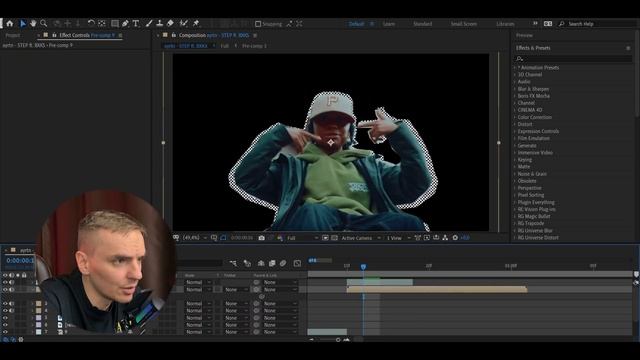
Task: Toggle mask and shape path visibility
Action: [x=223, y=238]
